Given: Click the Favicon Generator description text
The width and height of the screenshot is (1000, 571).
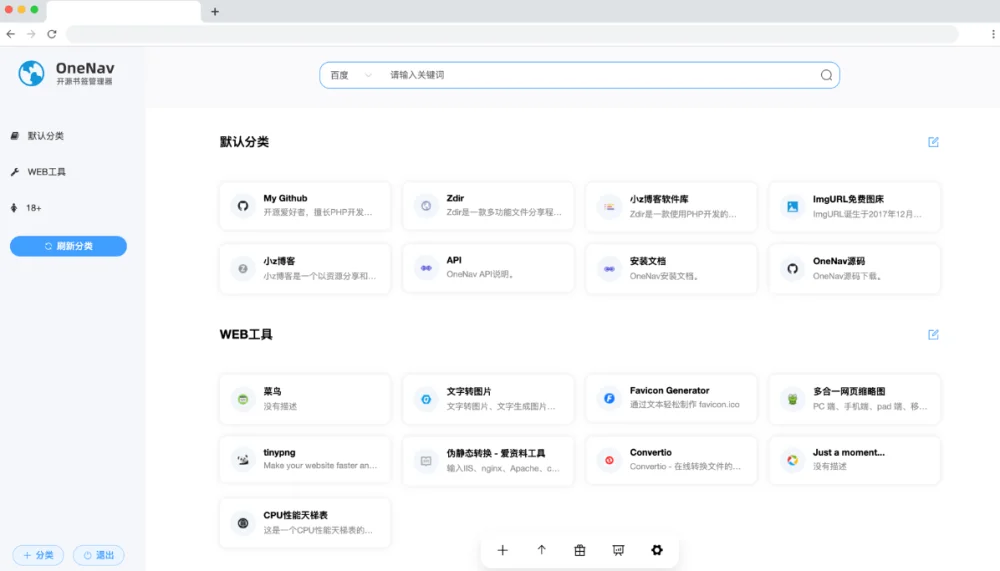Looking at the screenshot, I should [685, 404].
